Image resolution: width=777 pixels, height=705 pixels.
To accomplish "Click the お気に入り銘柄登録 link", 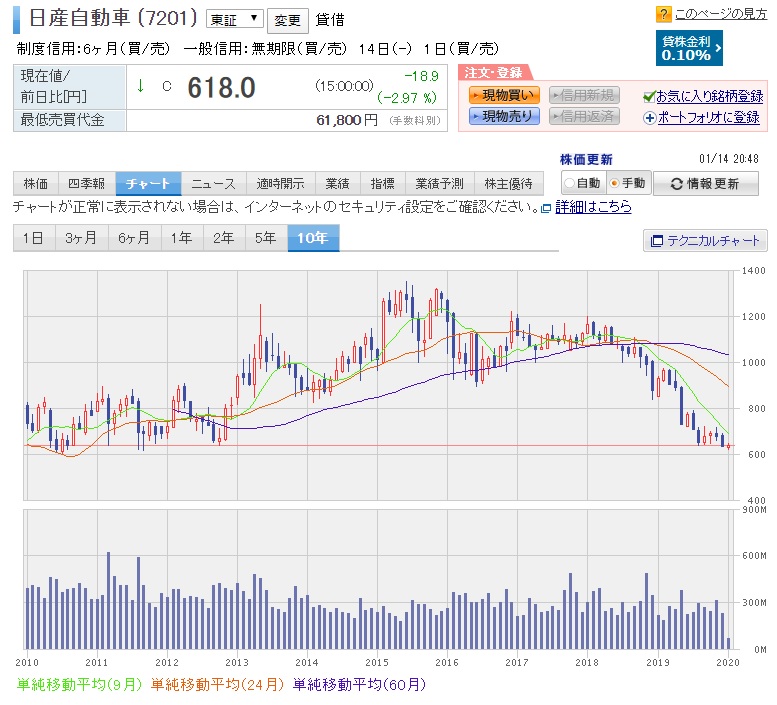I will [710, 97].
